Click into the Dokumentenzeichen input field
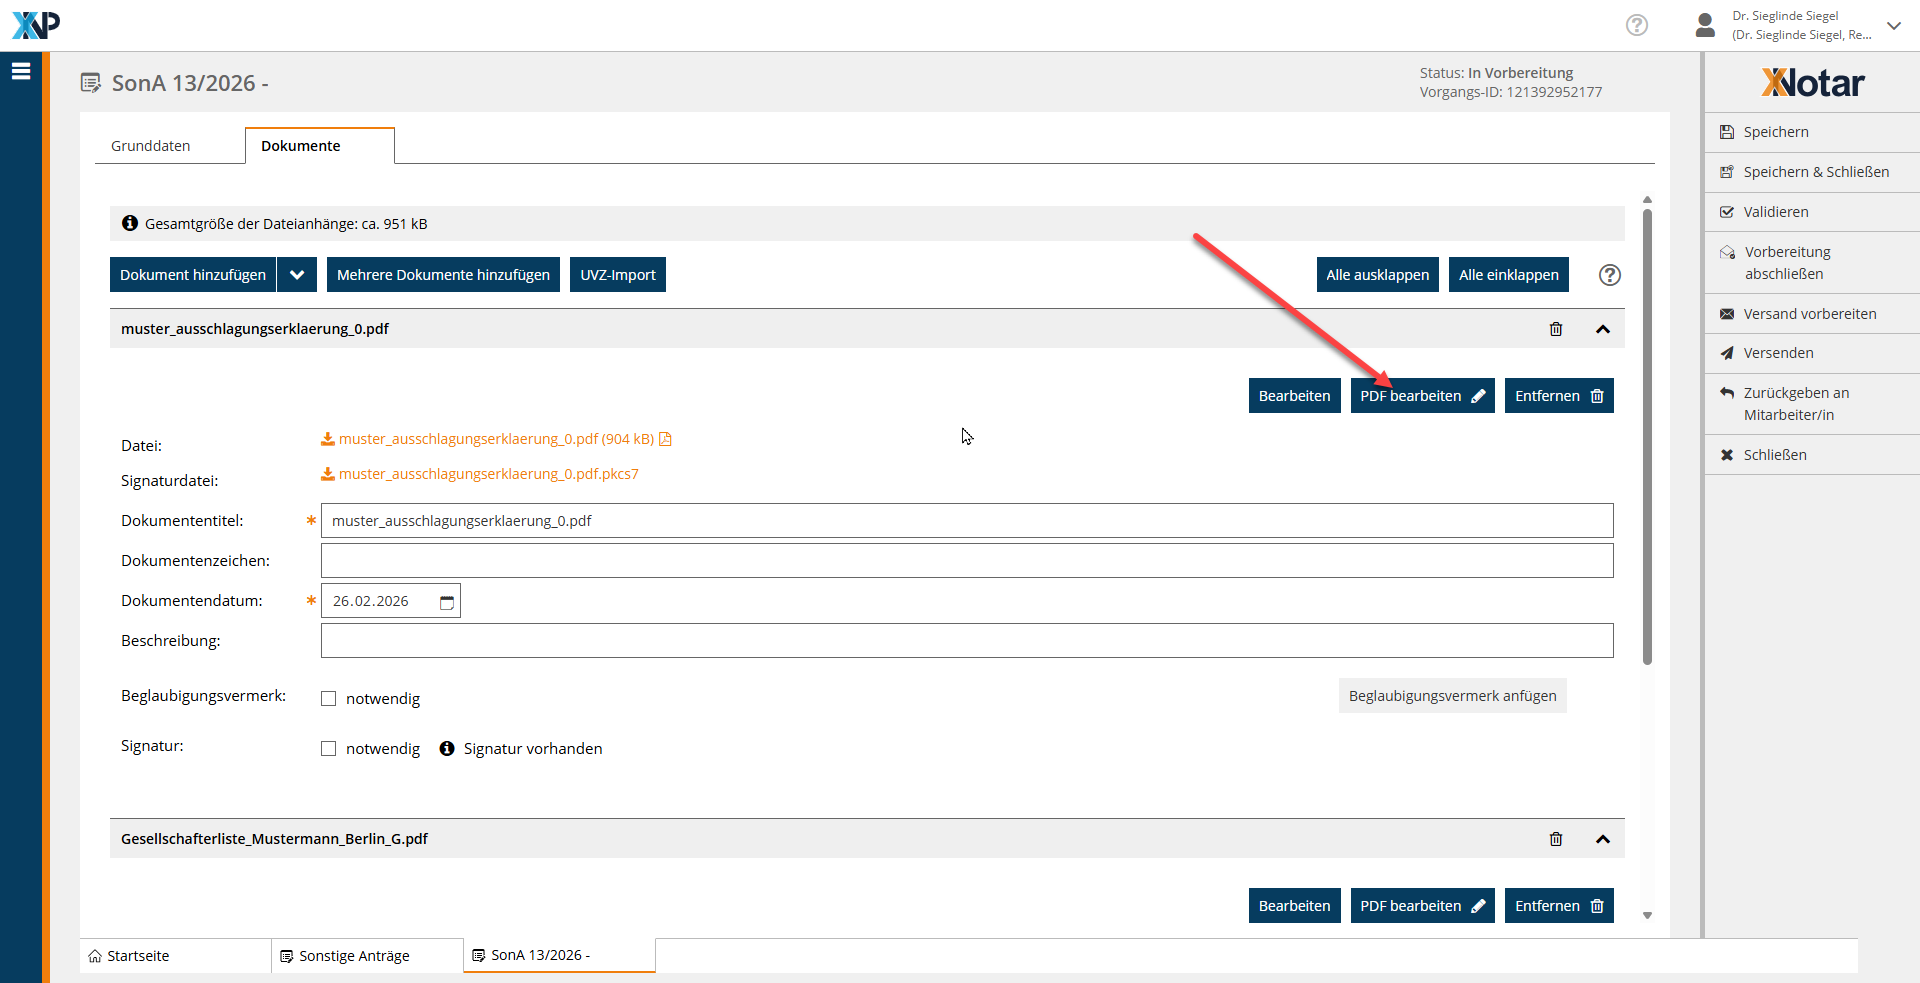The height and width of the screenshot is (983, 1920). (966, 561)
